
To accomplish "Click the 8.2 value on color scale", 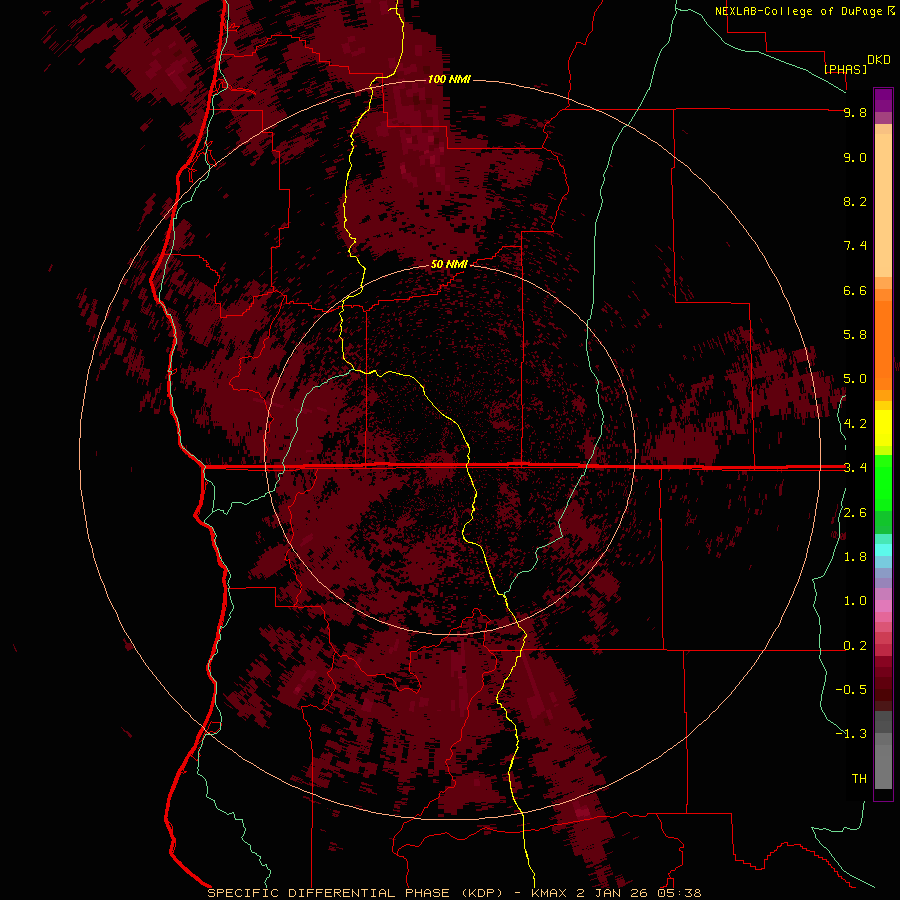I will coord(855,201).
